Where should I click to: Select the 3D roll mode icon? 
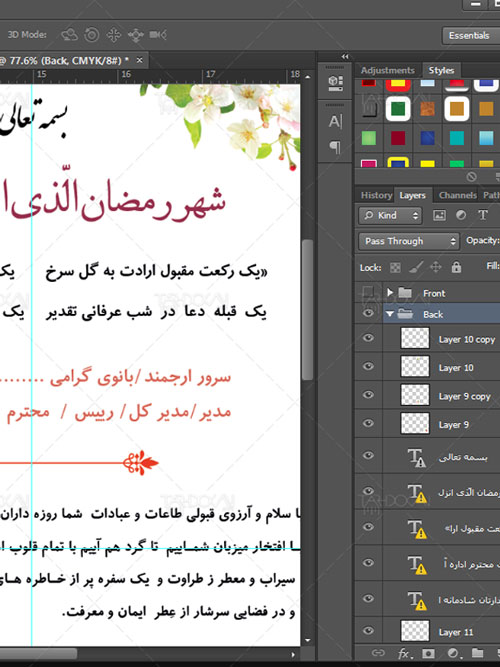[x=91, y=35]
